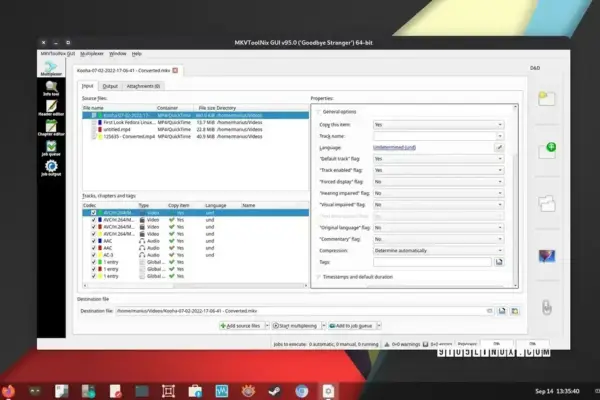This screenshot has width=600, height=400.
Task: Open the XnView eye icon in the taskbar
Action: tap(248, 391)
